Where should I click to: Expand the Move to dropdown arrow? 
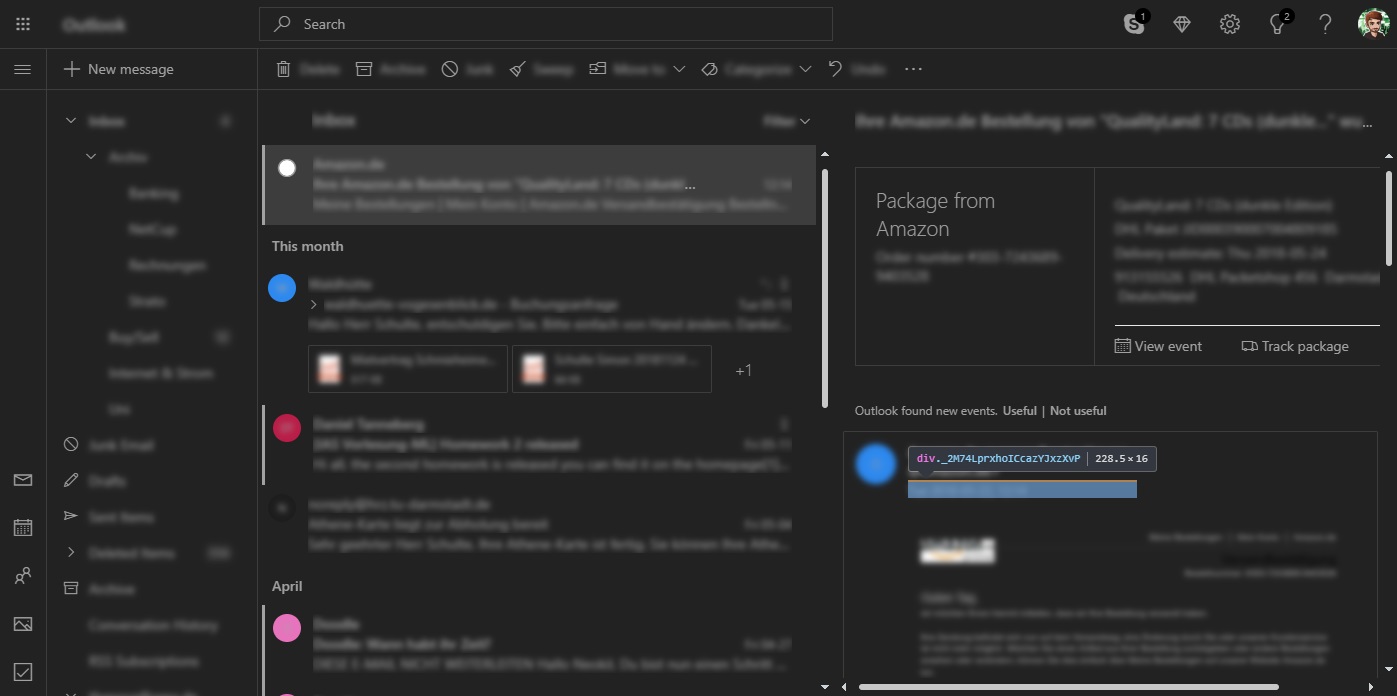[679, 68]
